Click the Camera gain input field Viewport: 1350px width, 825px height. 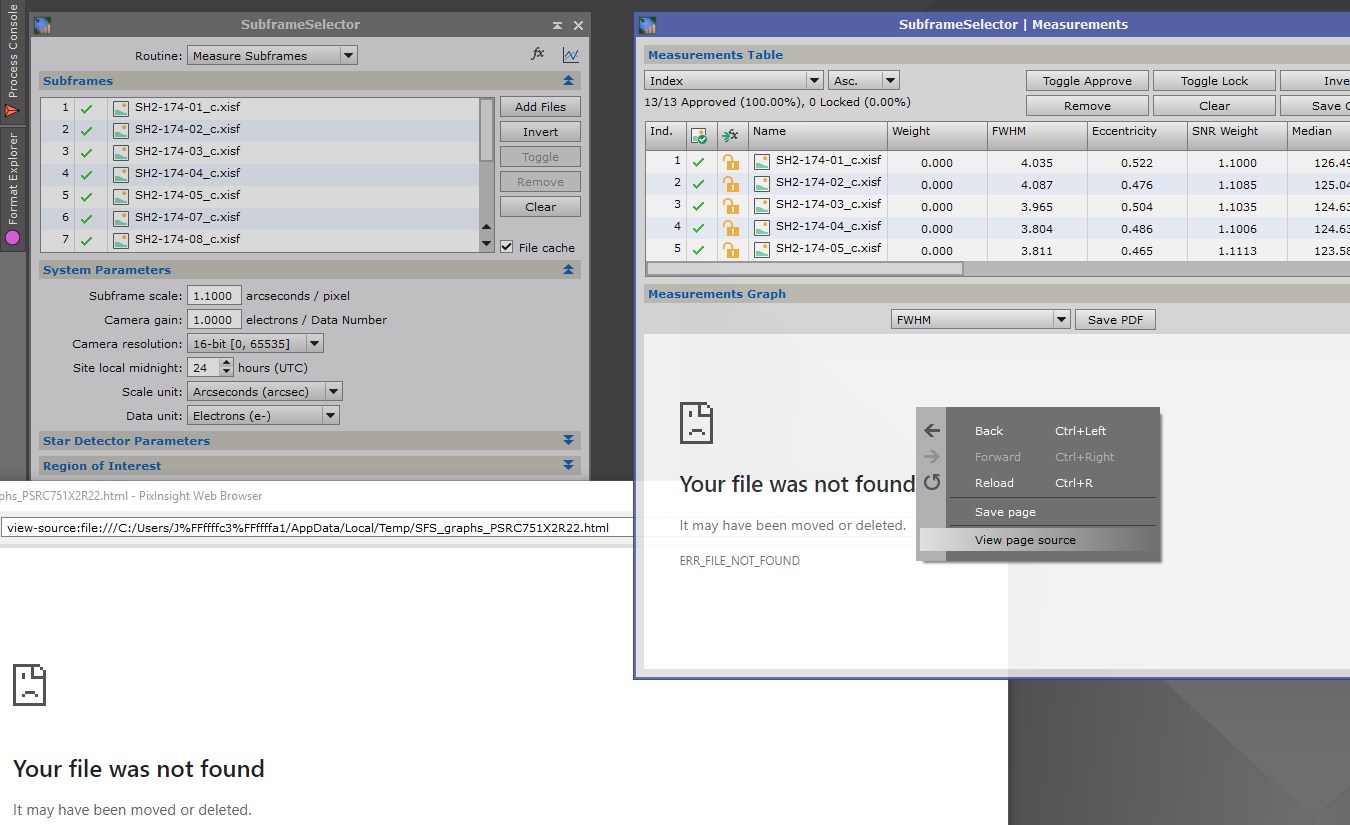click(214, 320)
